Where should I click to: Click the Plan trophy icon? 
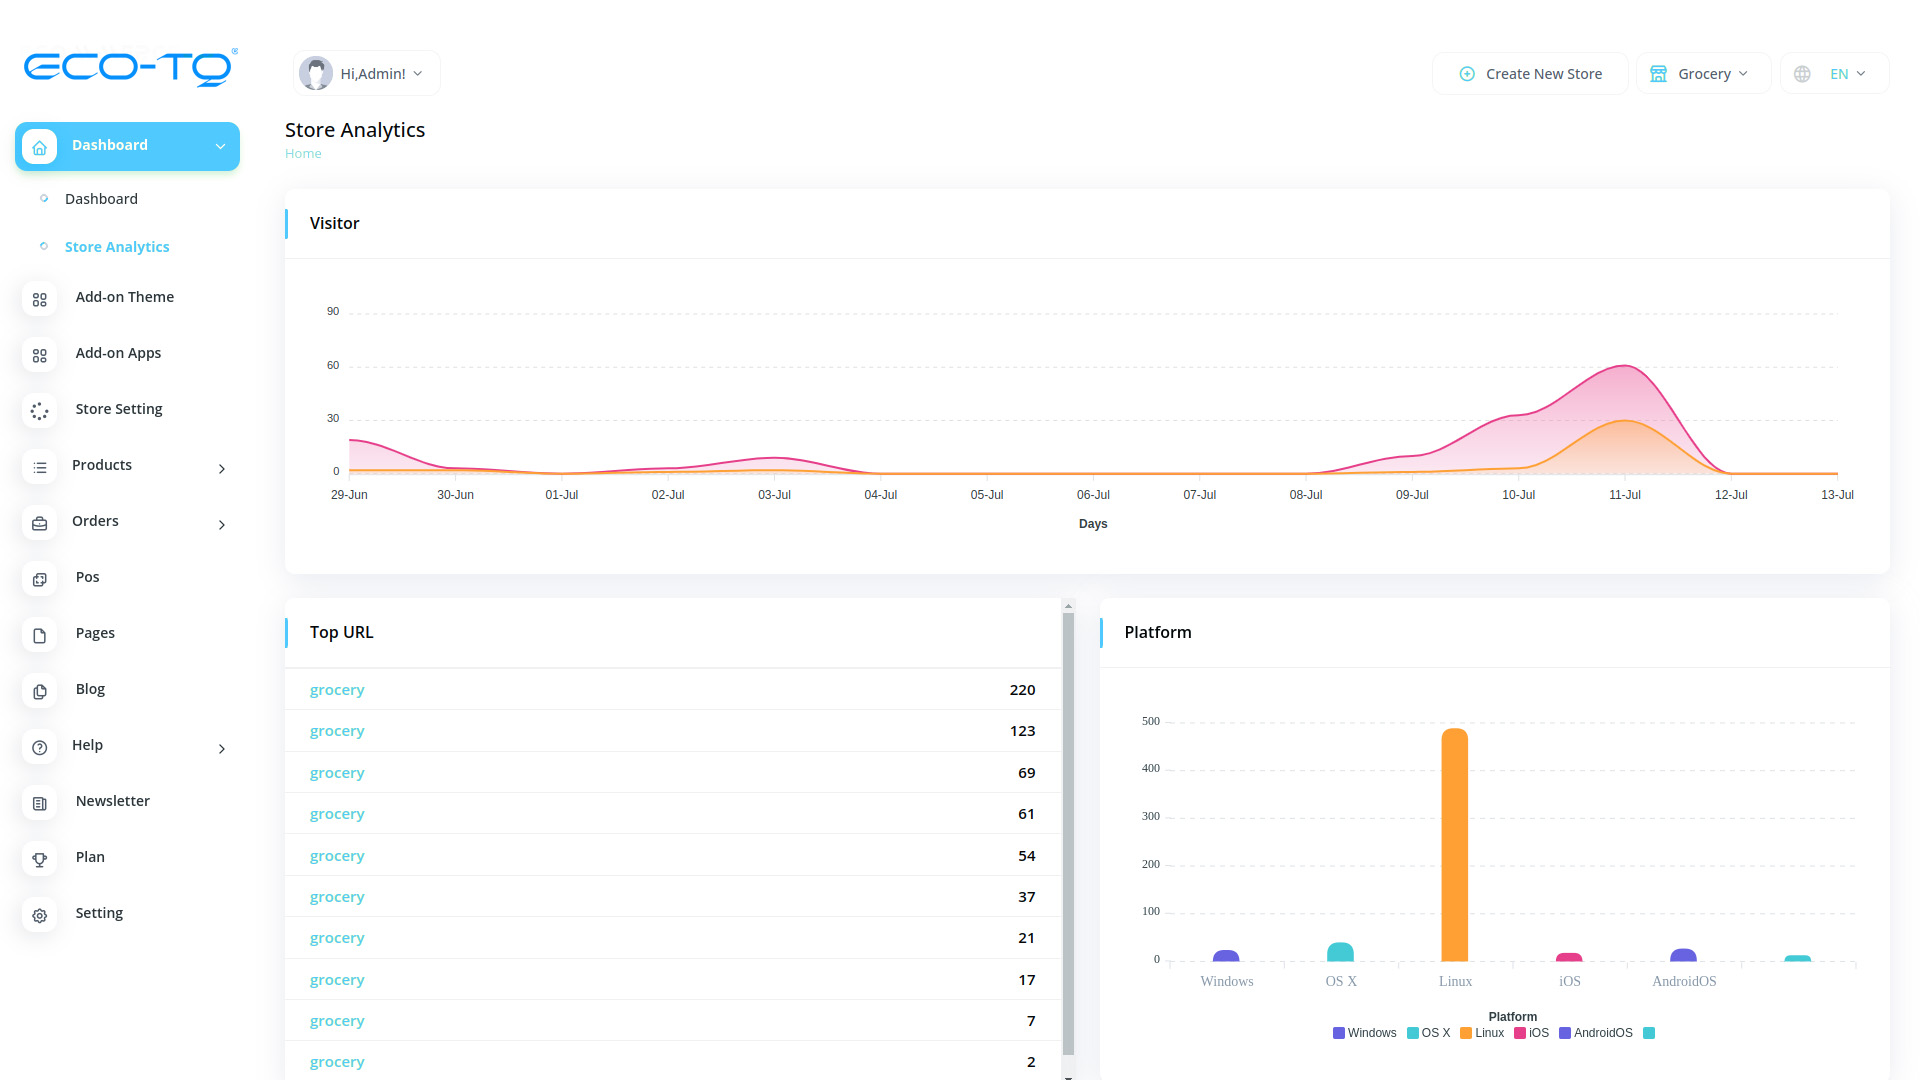pos(40,859)
